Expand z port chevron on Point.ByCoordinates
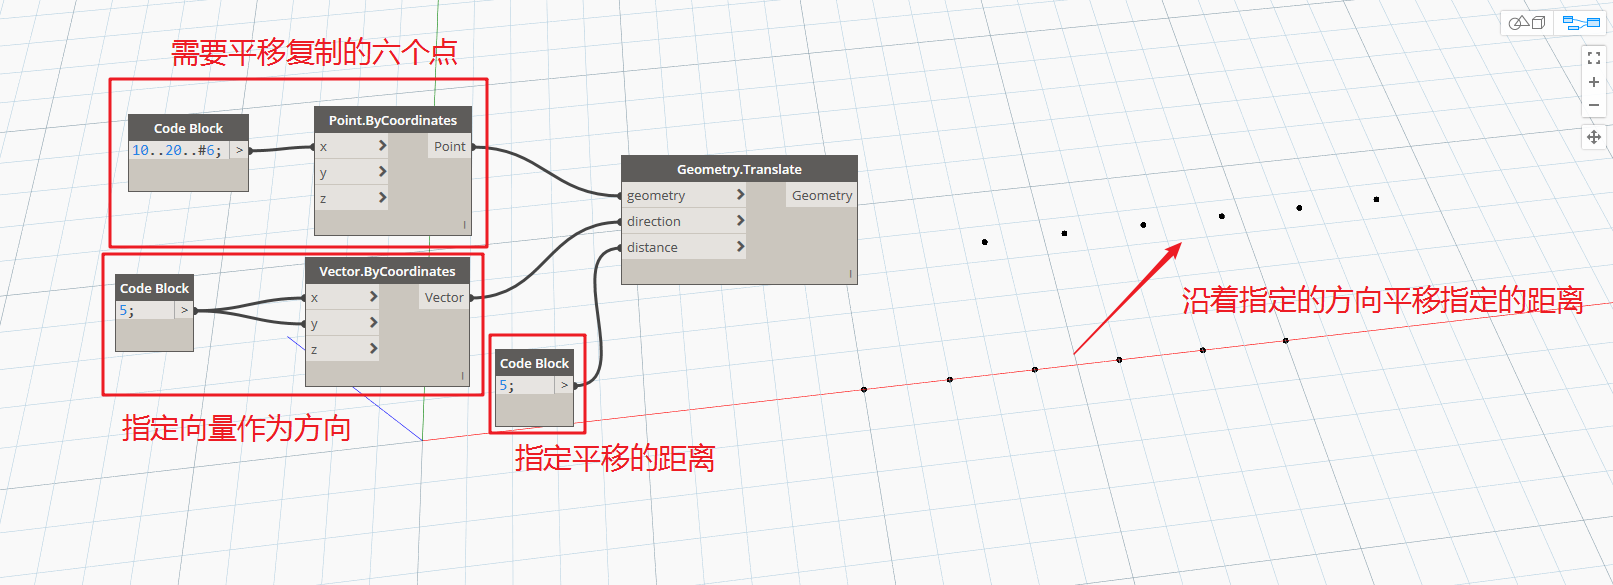 (x=382, y=198)
